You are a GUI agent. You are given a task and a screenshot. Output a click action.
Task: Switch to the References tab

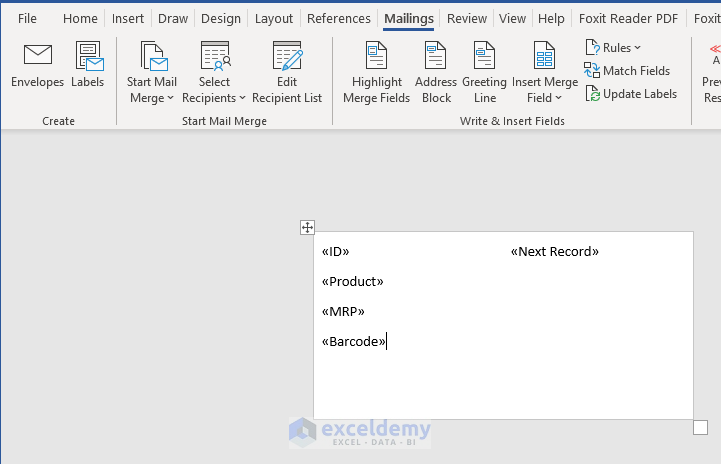[339, 18]
